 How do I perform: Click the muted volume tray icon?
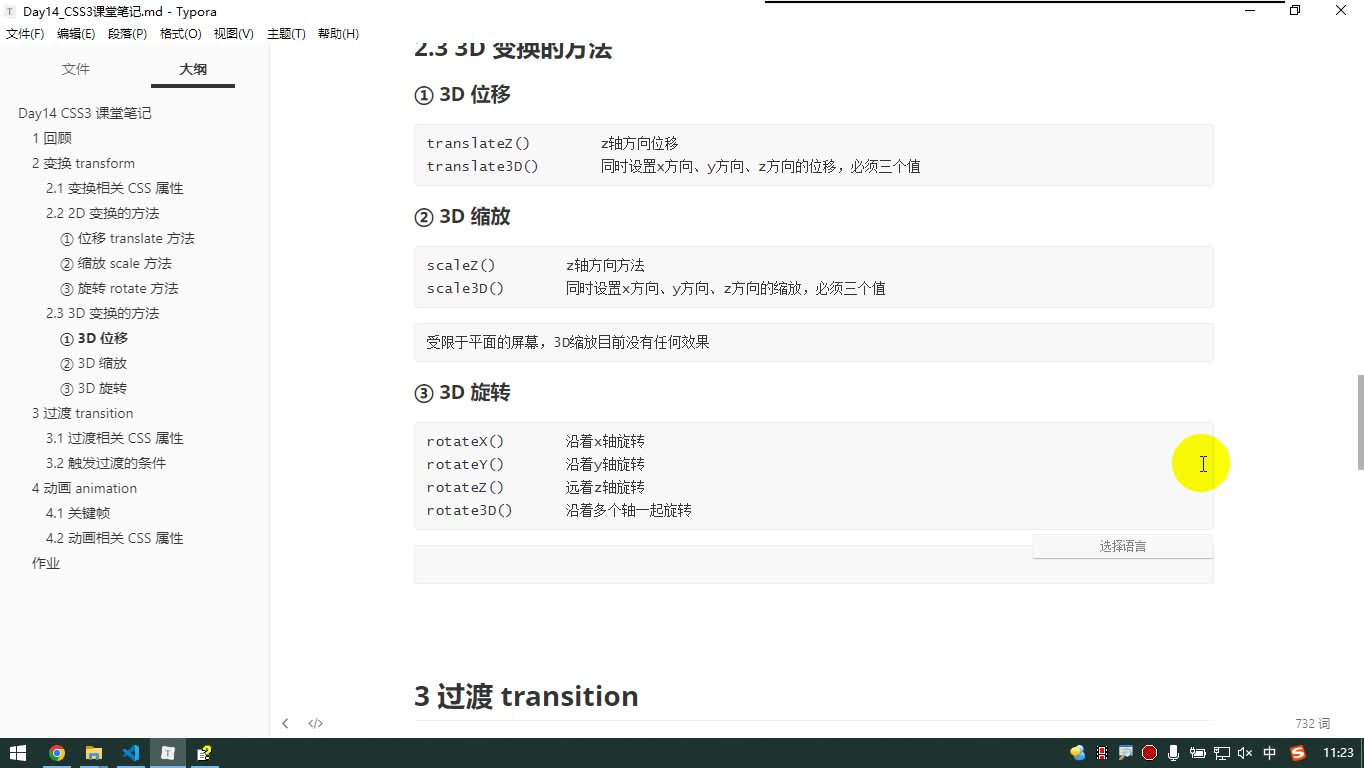(x=1245, y=753)
